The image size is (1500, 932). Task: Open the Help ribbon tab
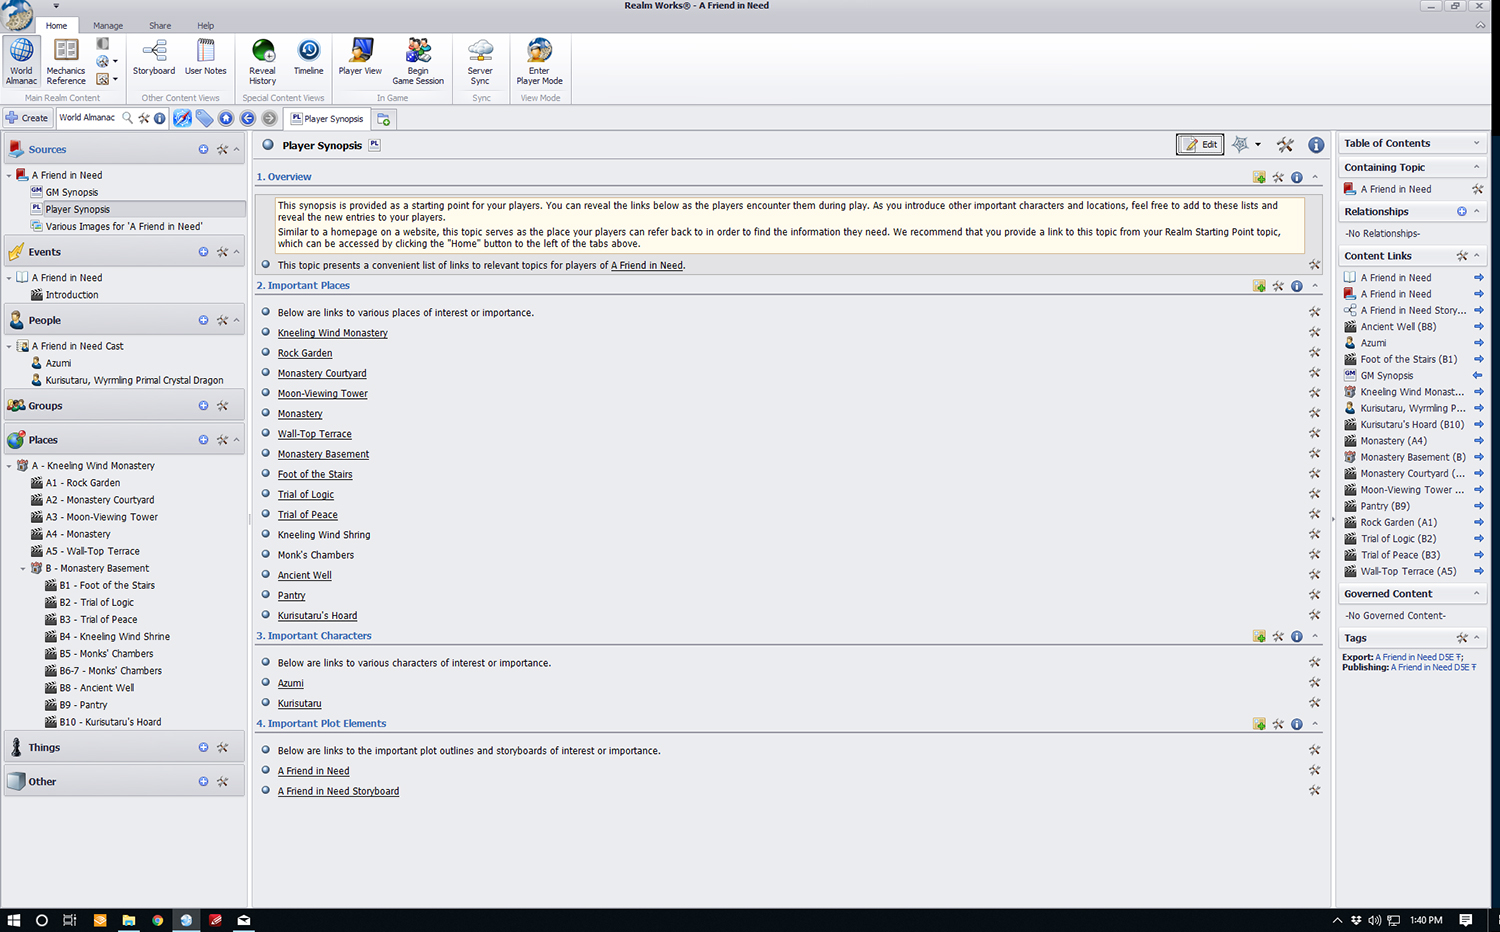205,25
